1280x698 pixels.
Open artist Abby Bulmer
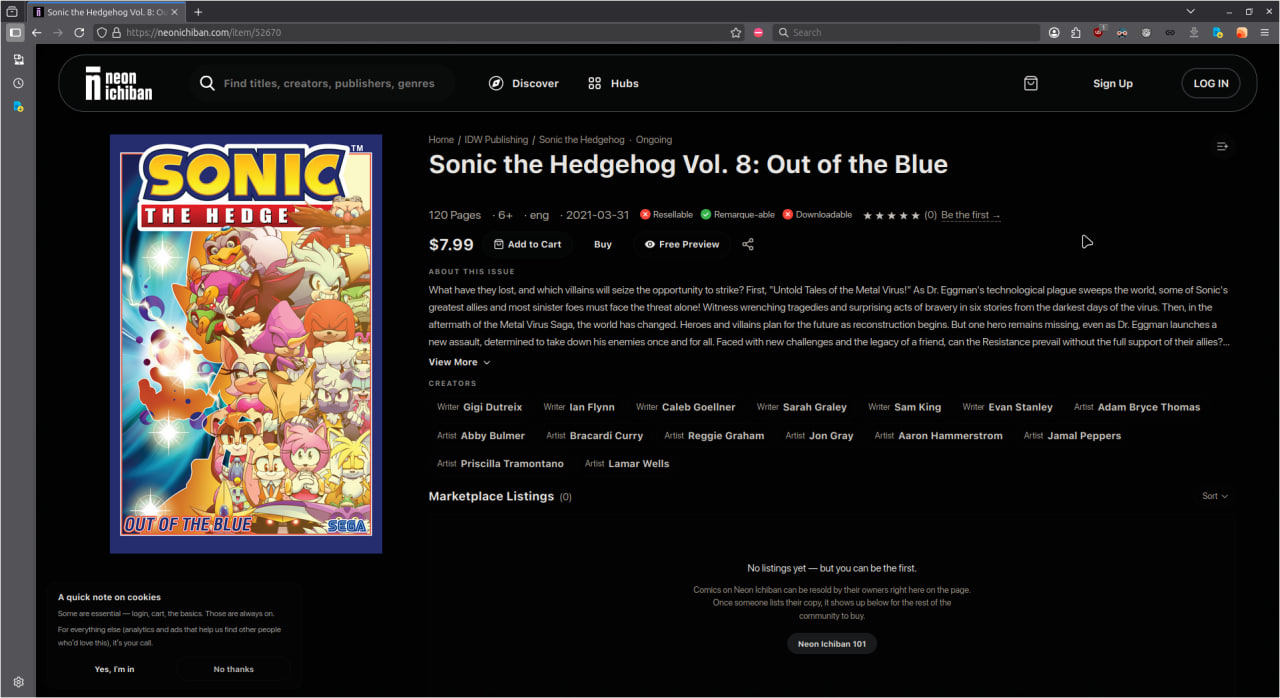[x=481, y=436]
